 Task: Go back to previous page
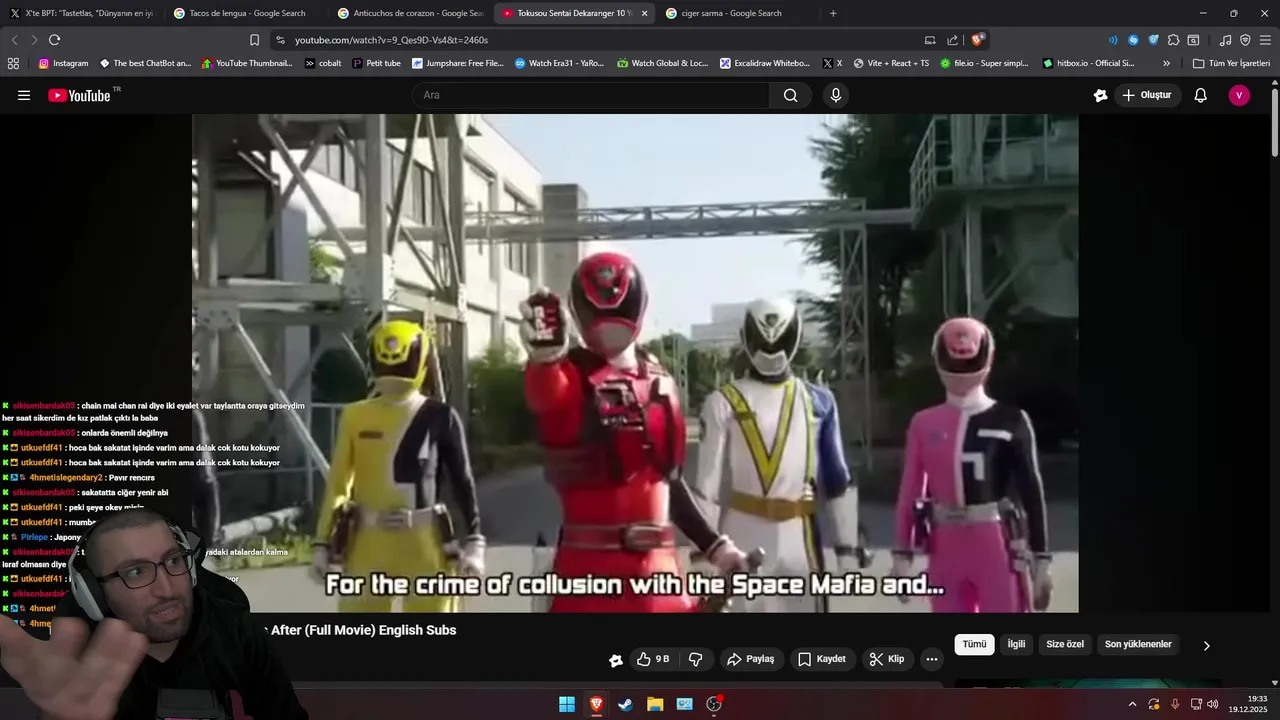point(14,40)
